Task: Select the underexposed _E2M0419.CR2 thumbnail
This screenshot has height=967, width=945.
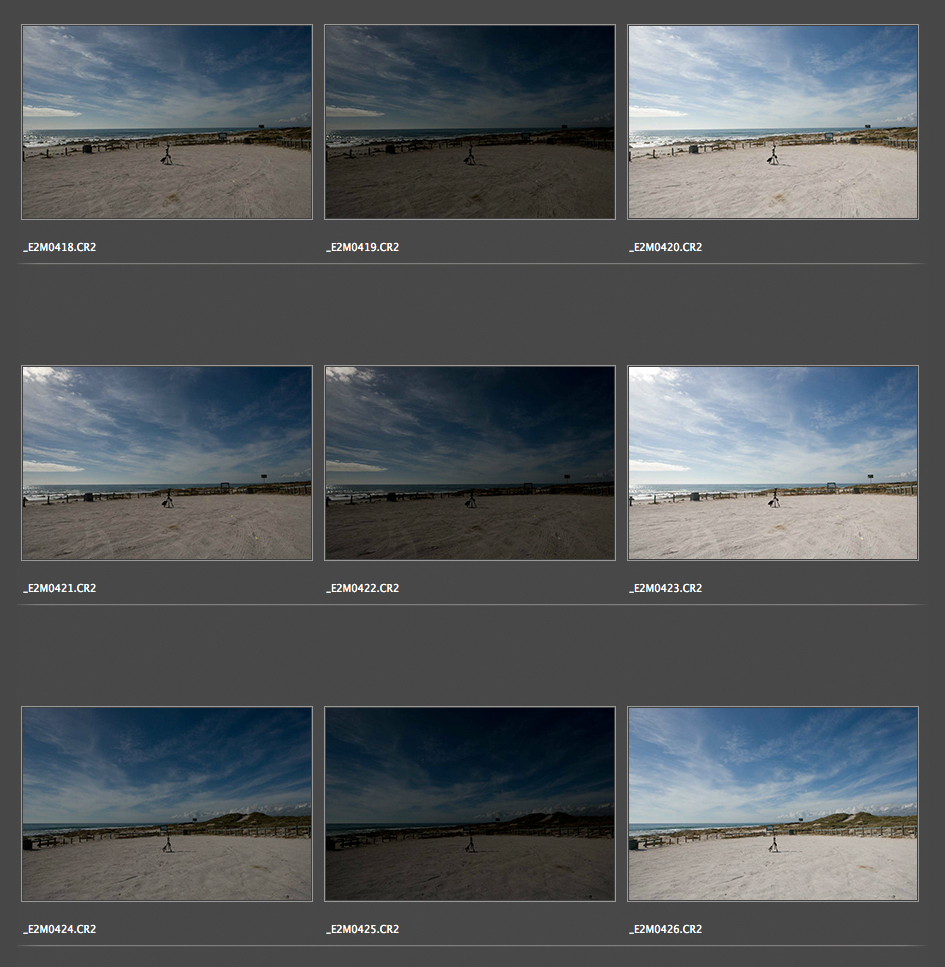Action: [470, 122]
